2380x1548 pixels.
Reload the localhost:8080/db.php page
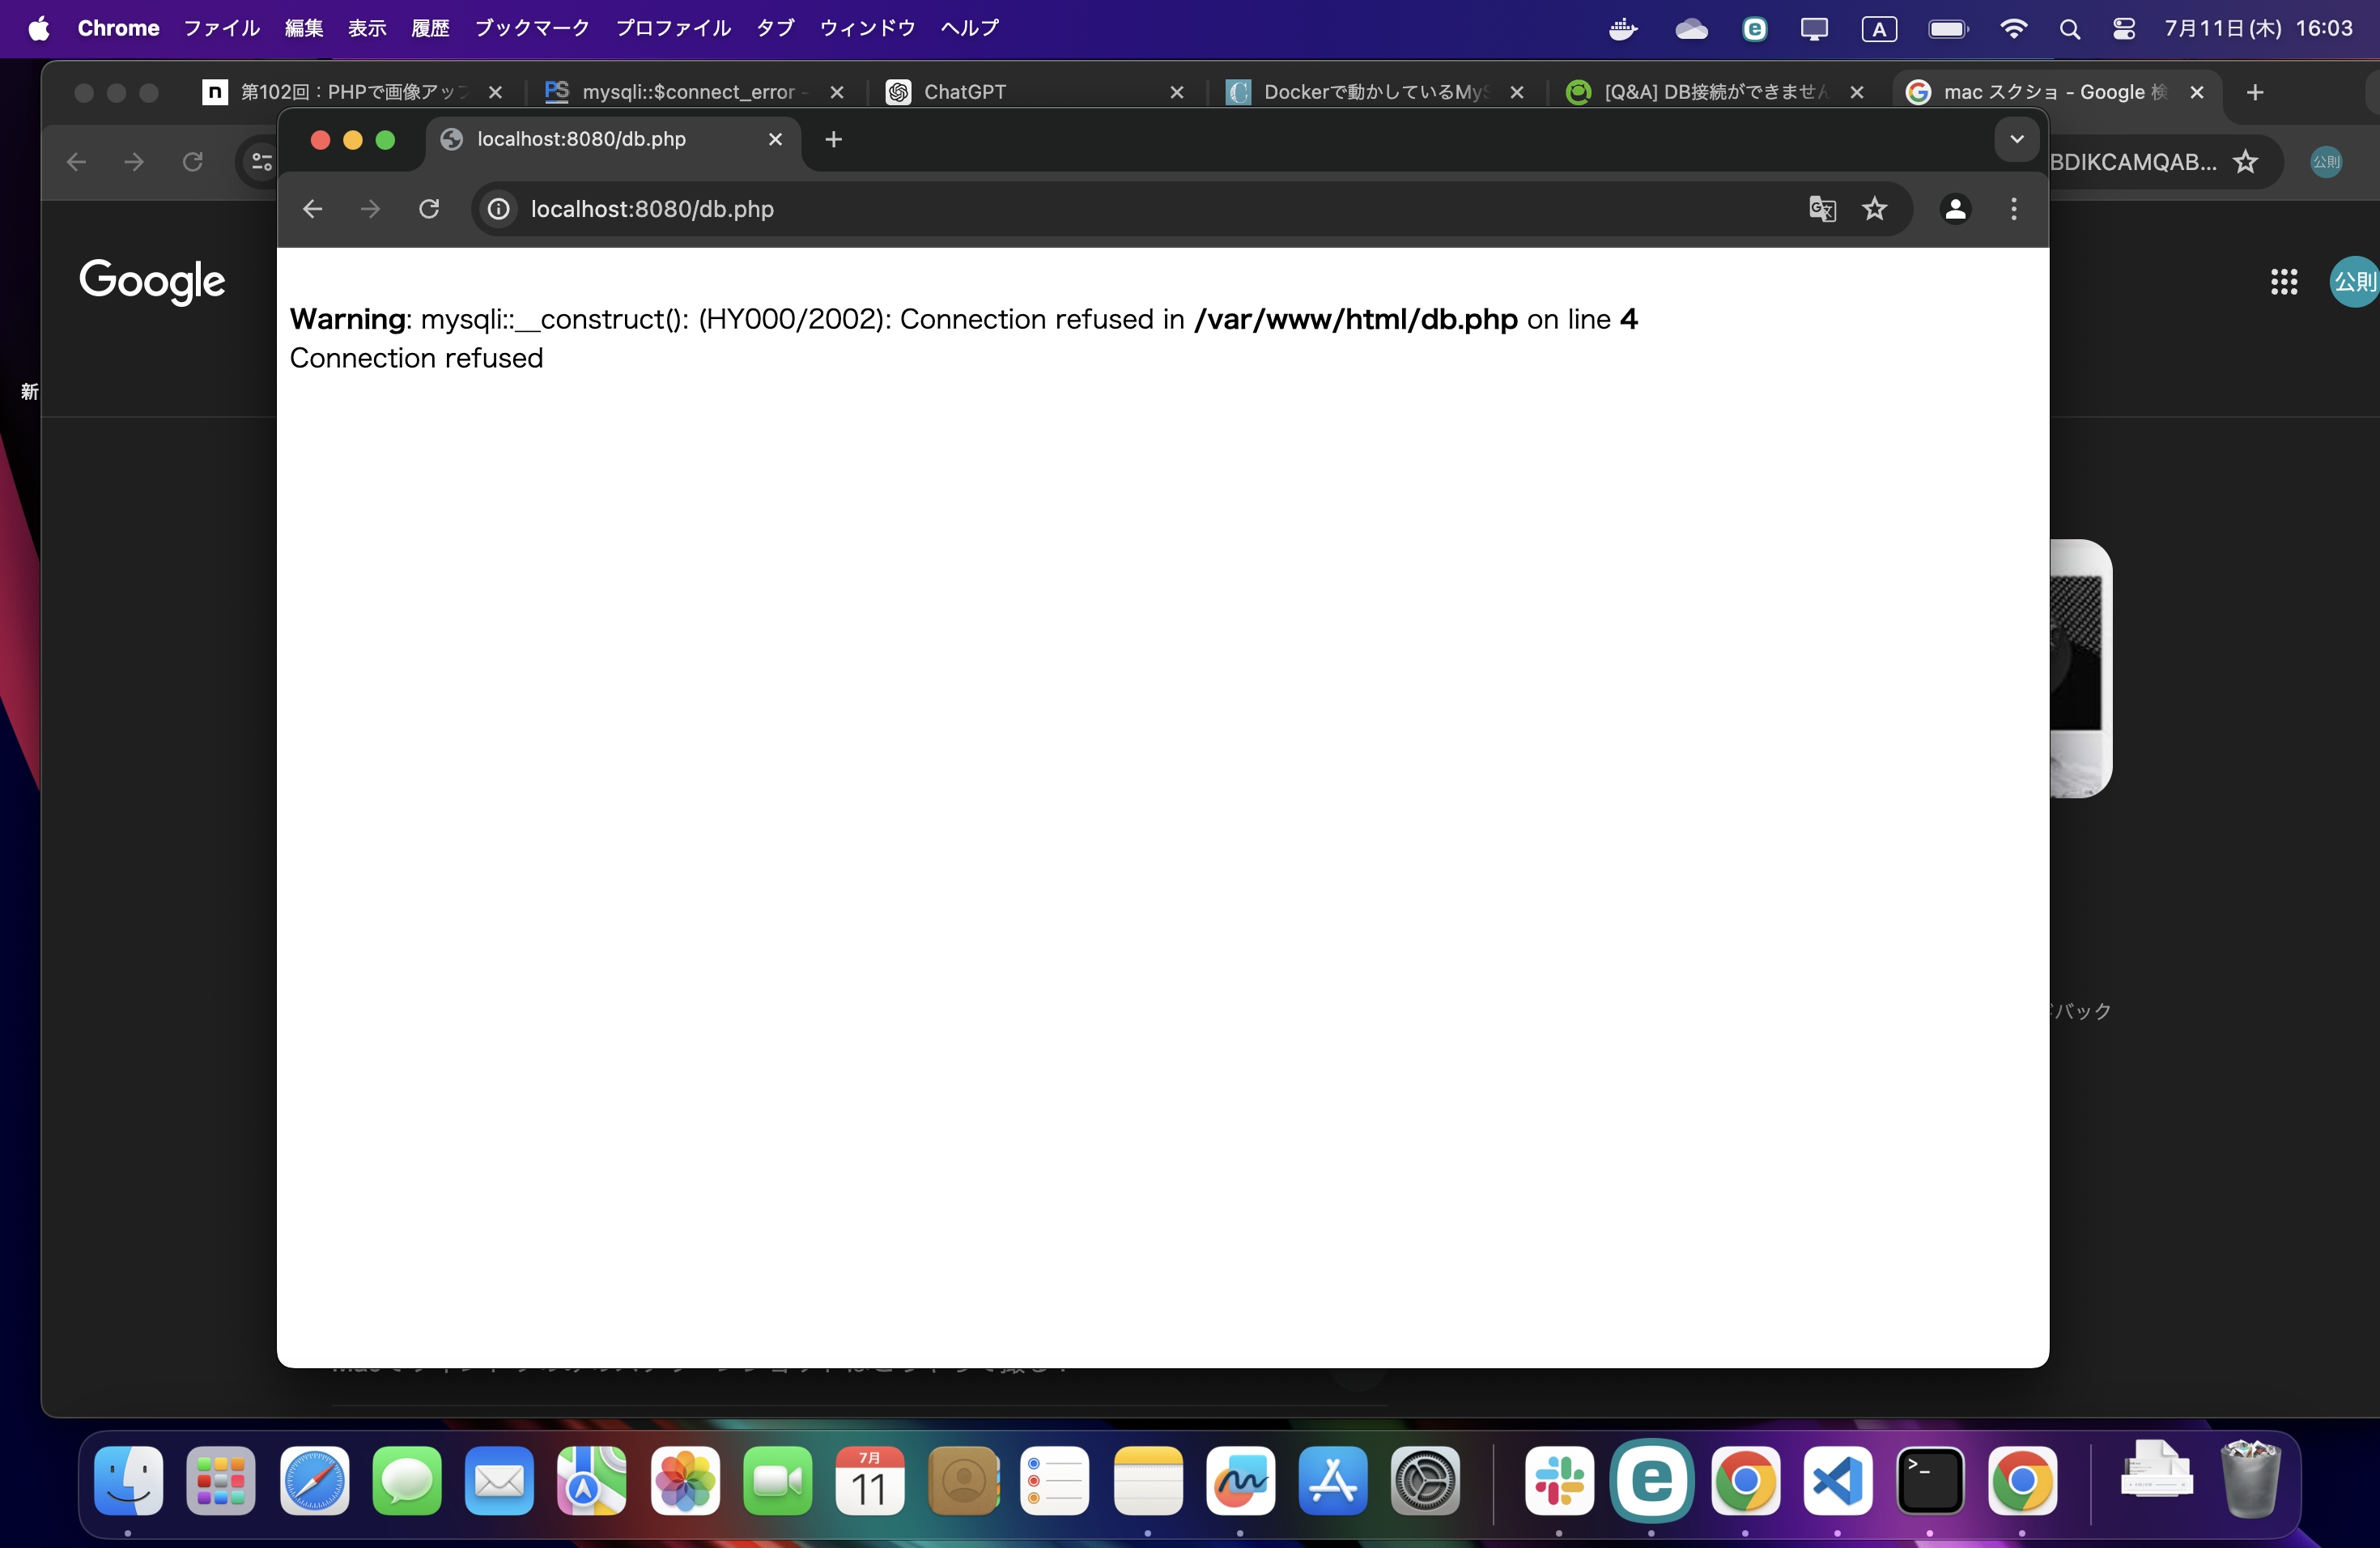click(x=429, y=209)
